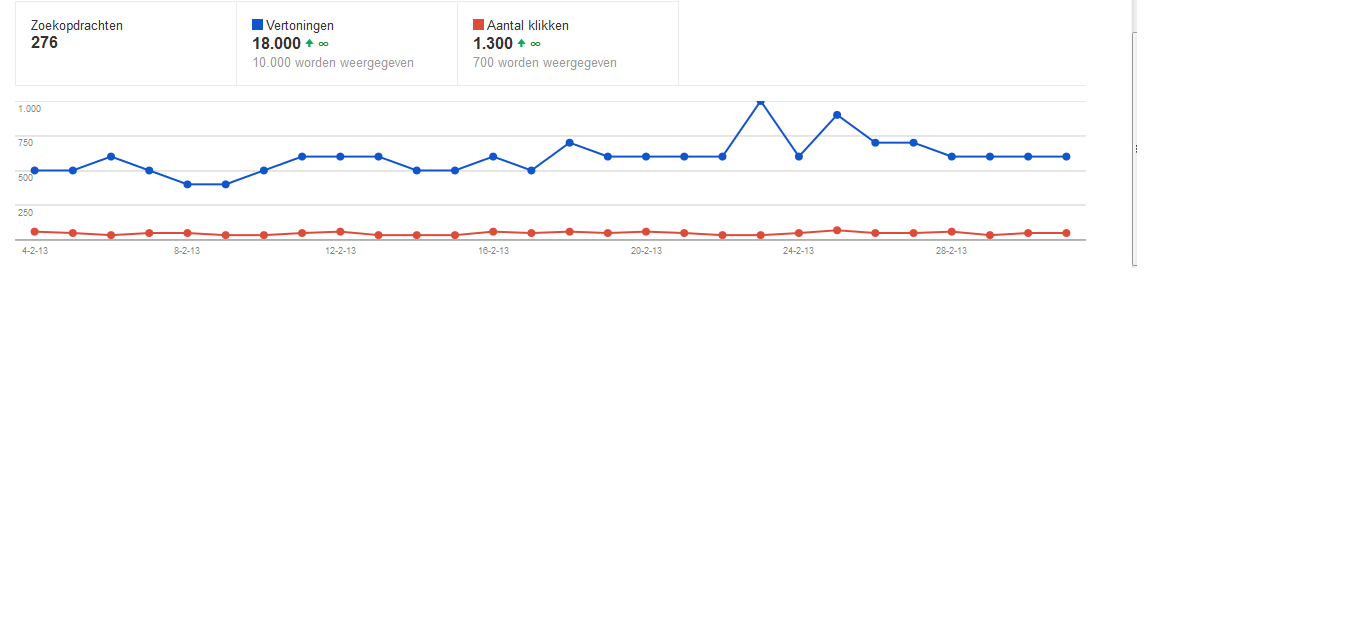Click the '700 worden weergegeven' text
1360x624 pixels.
tap(545, 63)
